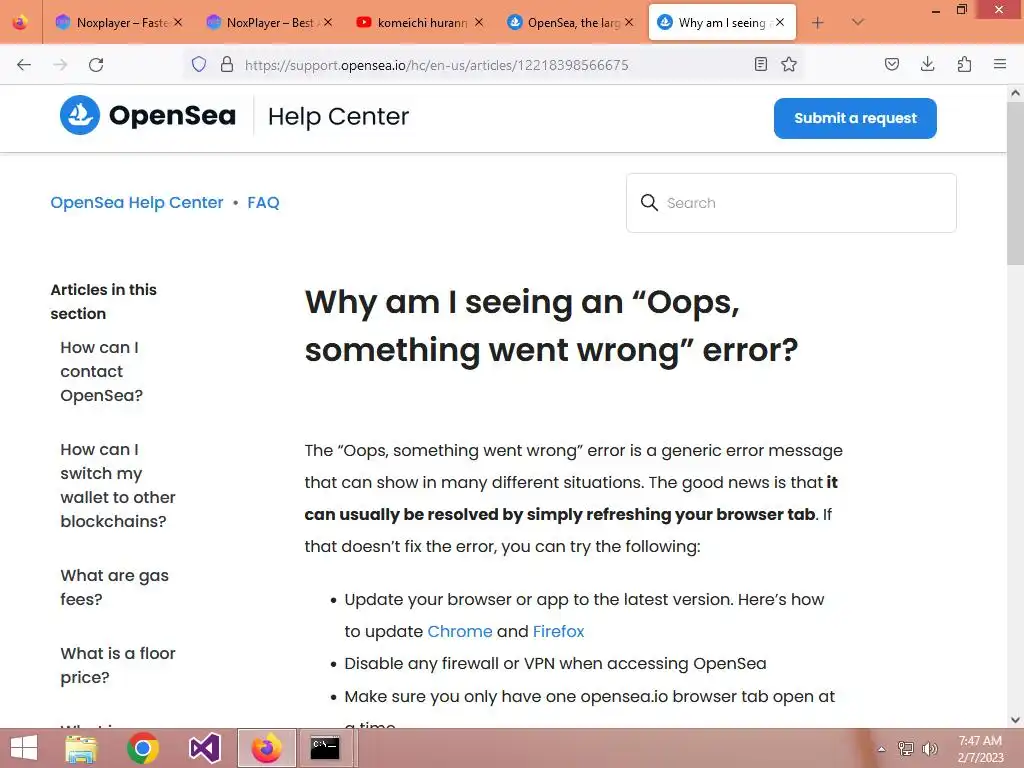Close the 'OpenSea, the larg' tab
Viewport: 1024px width, 768px height.
(629, 22)
